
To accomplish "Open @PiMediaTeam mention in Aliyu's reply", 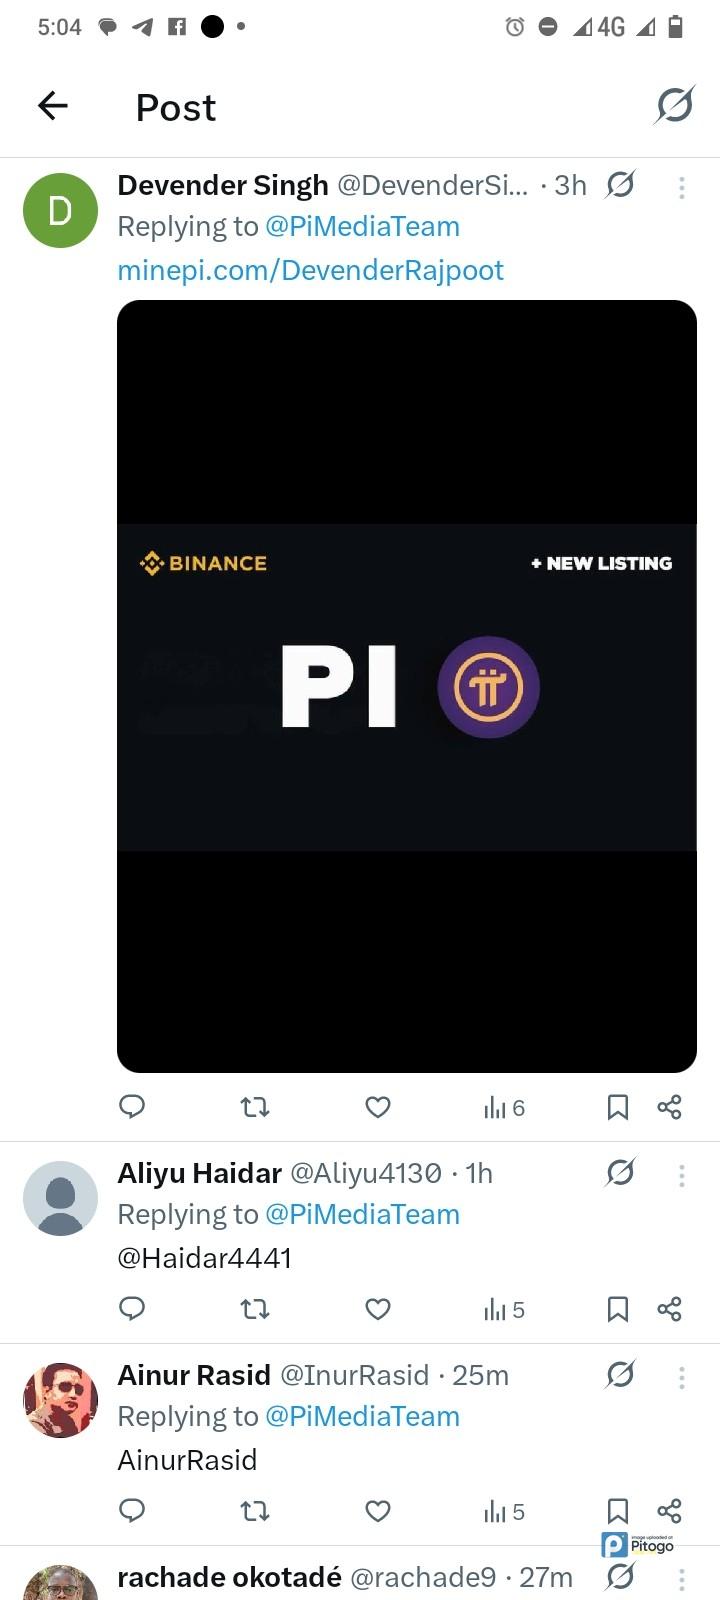I will pyautogui.click(x=362, y=1214).
